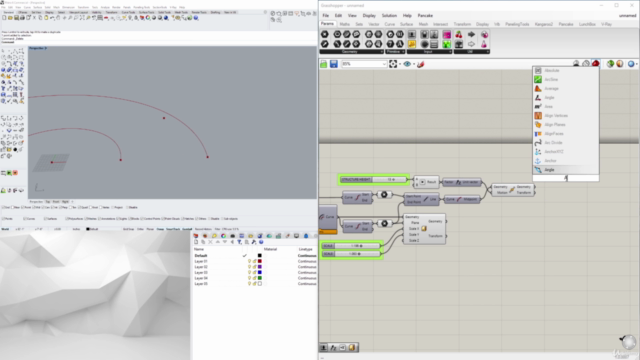Click the green Gradient component icon in Input panel
The image size is (640, 360).
[x=447, y=44]
